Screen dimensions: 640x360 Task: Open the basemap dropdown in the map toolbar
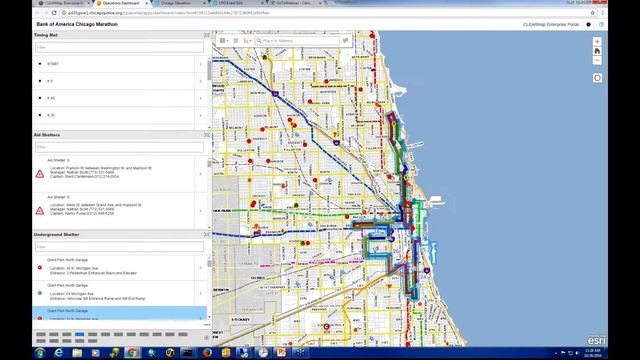[x=224, y=40]
